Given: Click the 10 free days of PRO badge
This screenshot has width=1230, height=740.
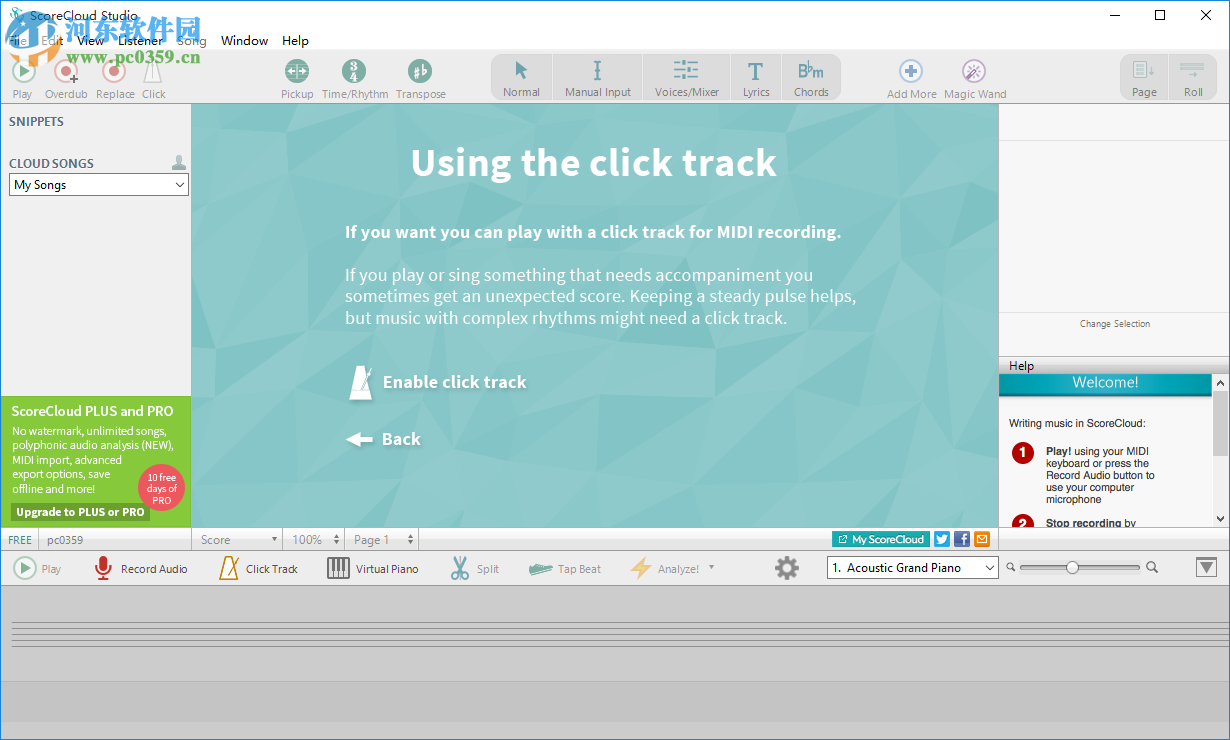Looking at the screenshot, I should tap(162, 489).
